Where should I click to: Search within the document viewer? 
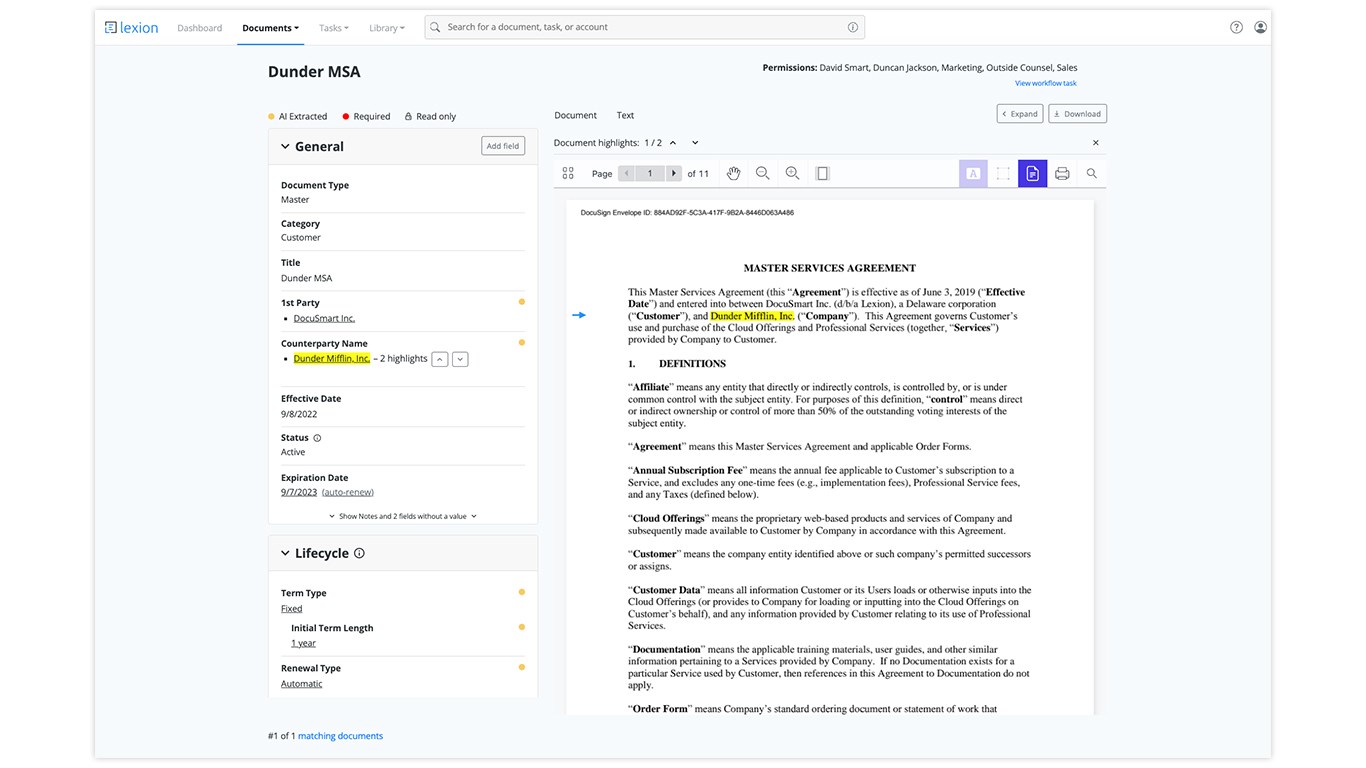[1092, 173]
